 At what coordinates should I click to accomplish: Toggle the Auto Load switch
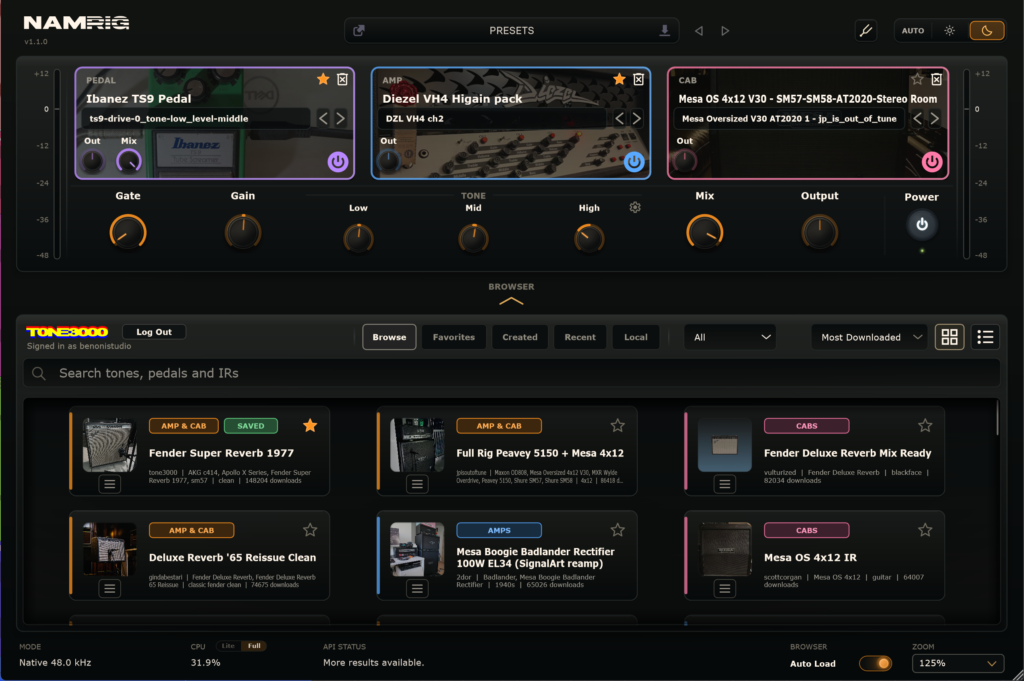tap(875, 663)
